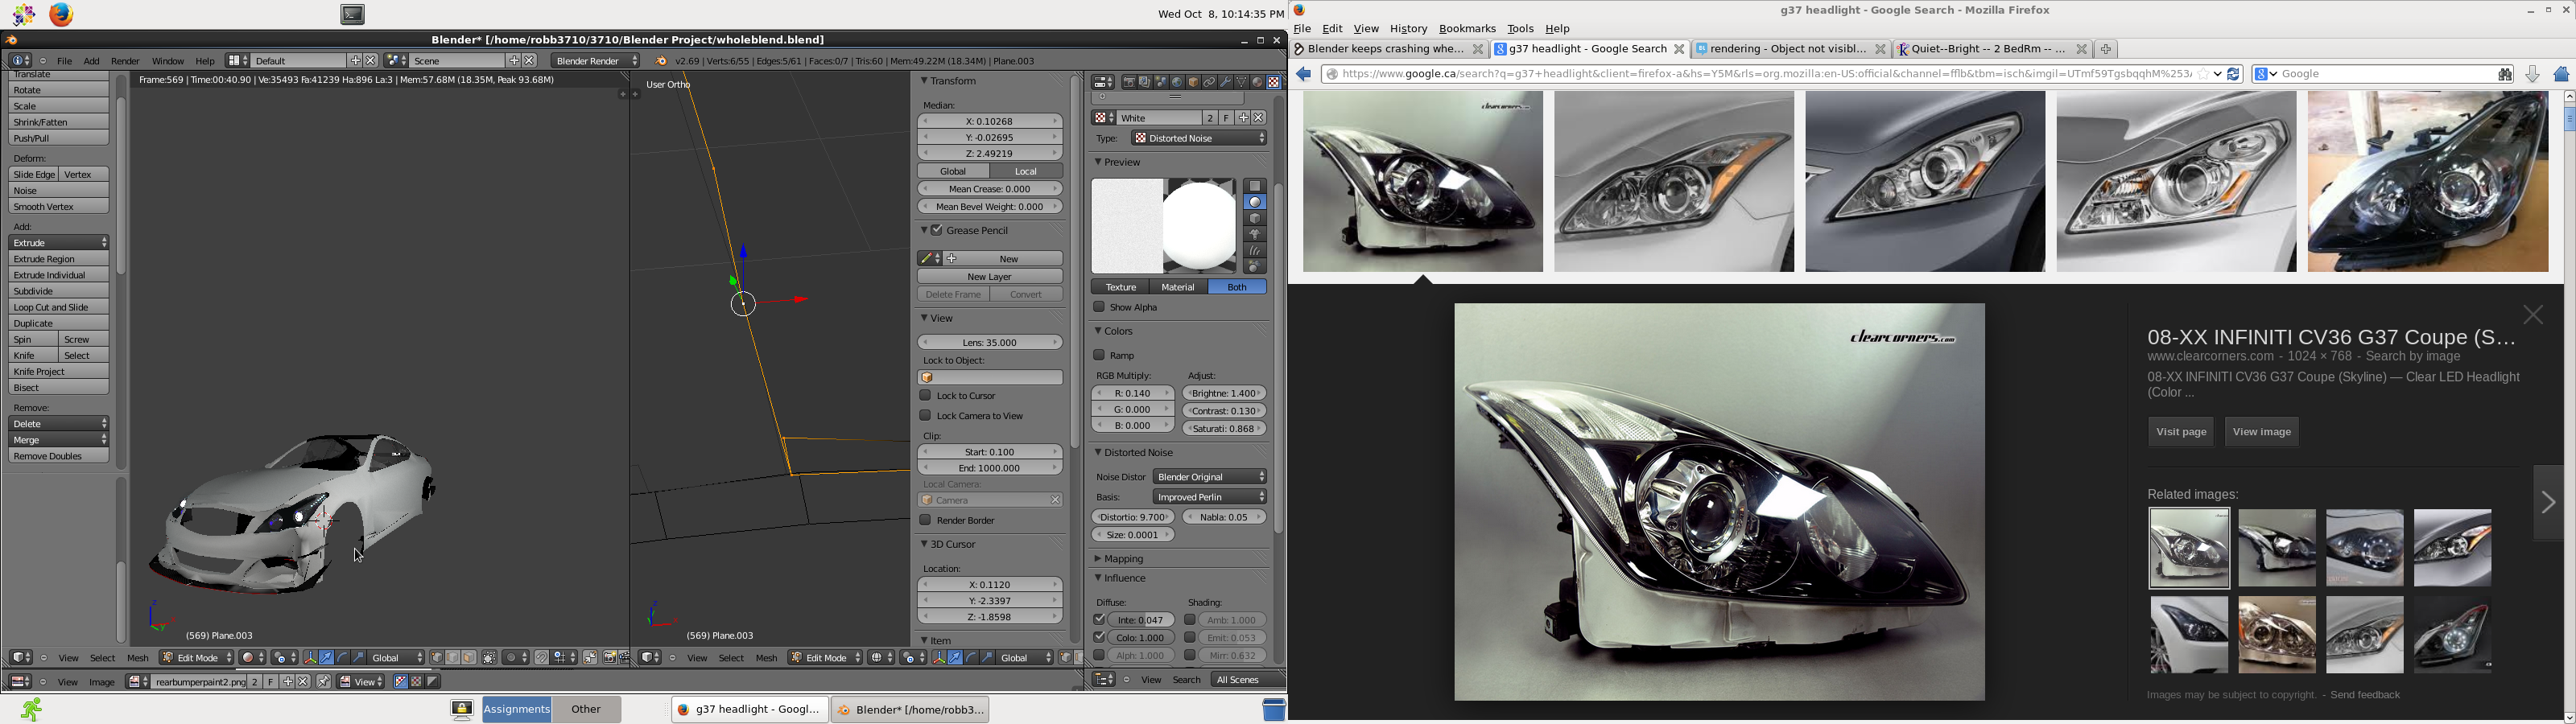Image resolution: width=2576 pixels, height=724 pixels.
Task: Enable Lock to Cursor checkbox
Action: (x=926, y=396)
